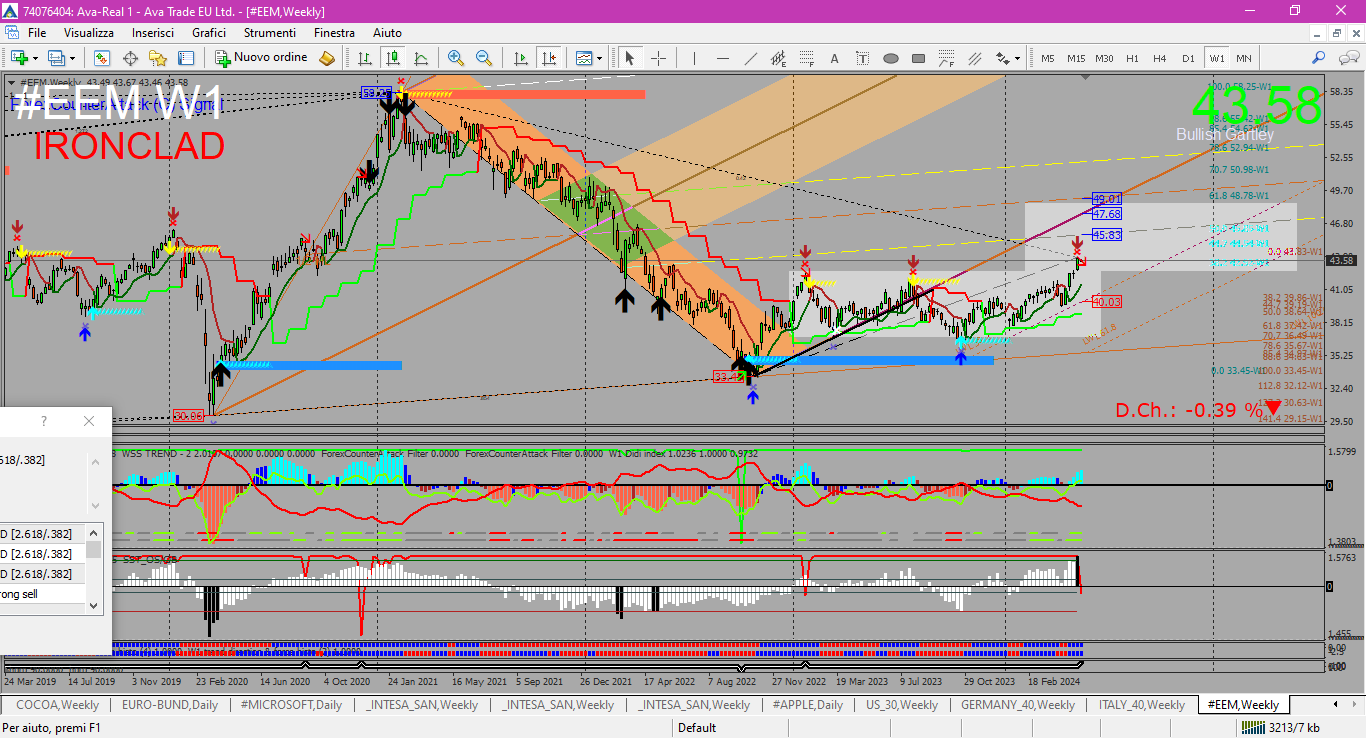Open the Finestra menu
The image size is (1366, 738).
(334, 33)
